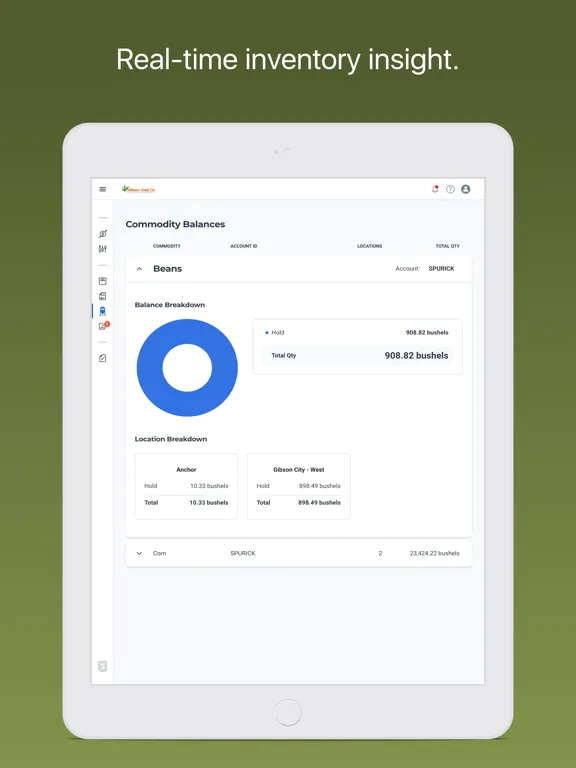Screen dimensions: 576x768
Task: Expand the Corn commodity row
Action: [x=140, y=553]
